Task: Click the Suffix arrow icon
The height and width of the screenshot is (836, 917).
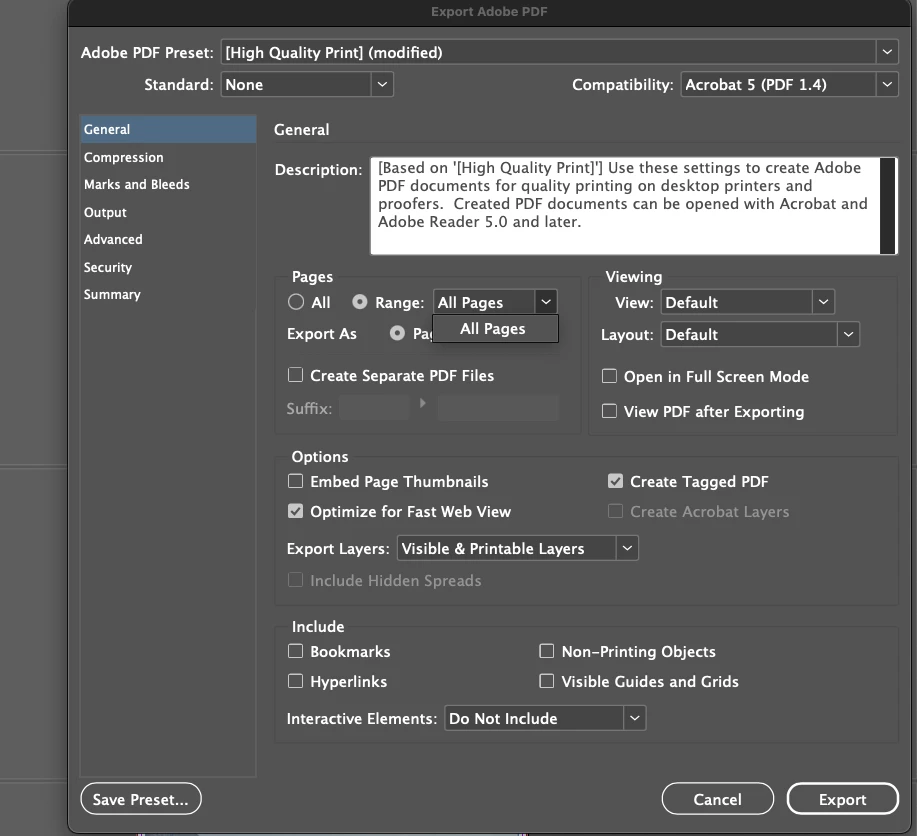Action: click(x=423, y=403)
